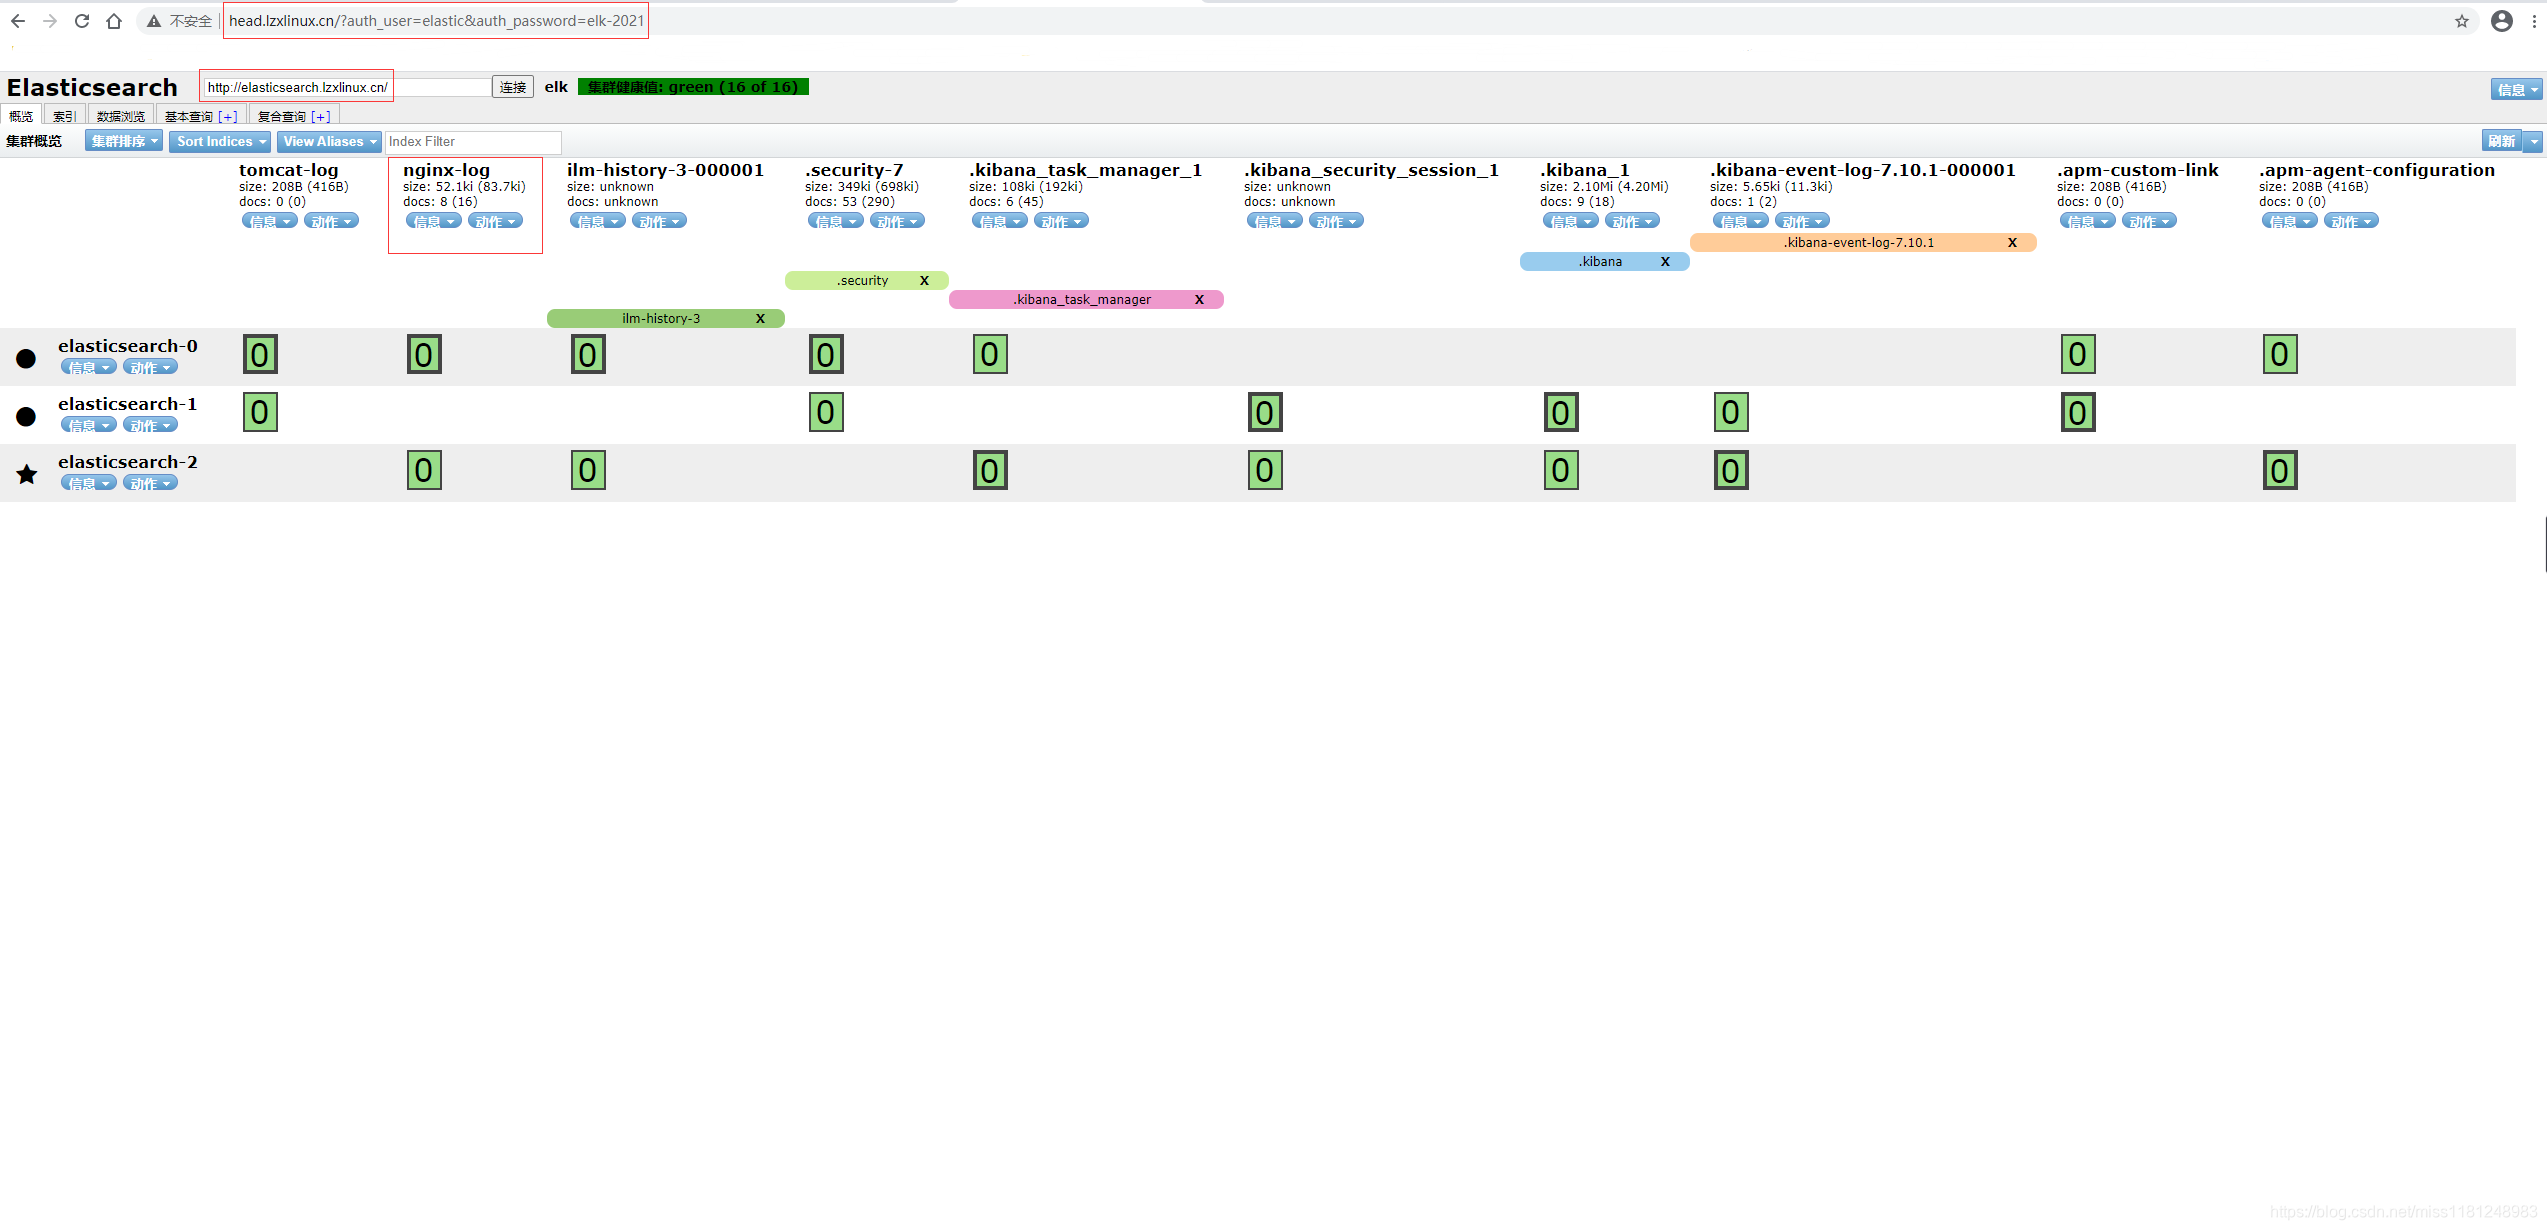Image resolution: width=2547 pixels, height=1230 pixels.
Task: Open nginx-log 动作 actions dropdown
Action: [x=495, y=222]
